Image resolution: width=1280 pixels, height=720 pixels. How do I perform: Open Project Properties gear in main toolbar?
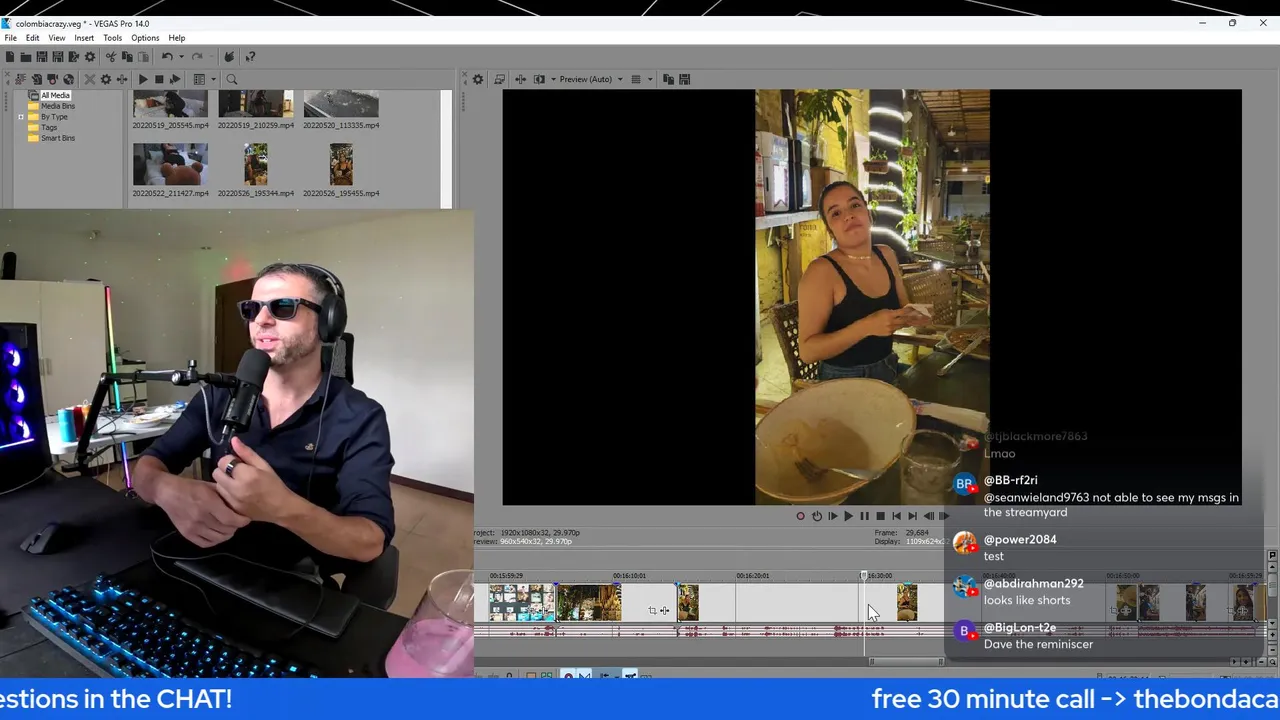coord(90,57)
